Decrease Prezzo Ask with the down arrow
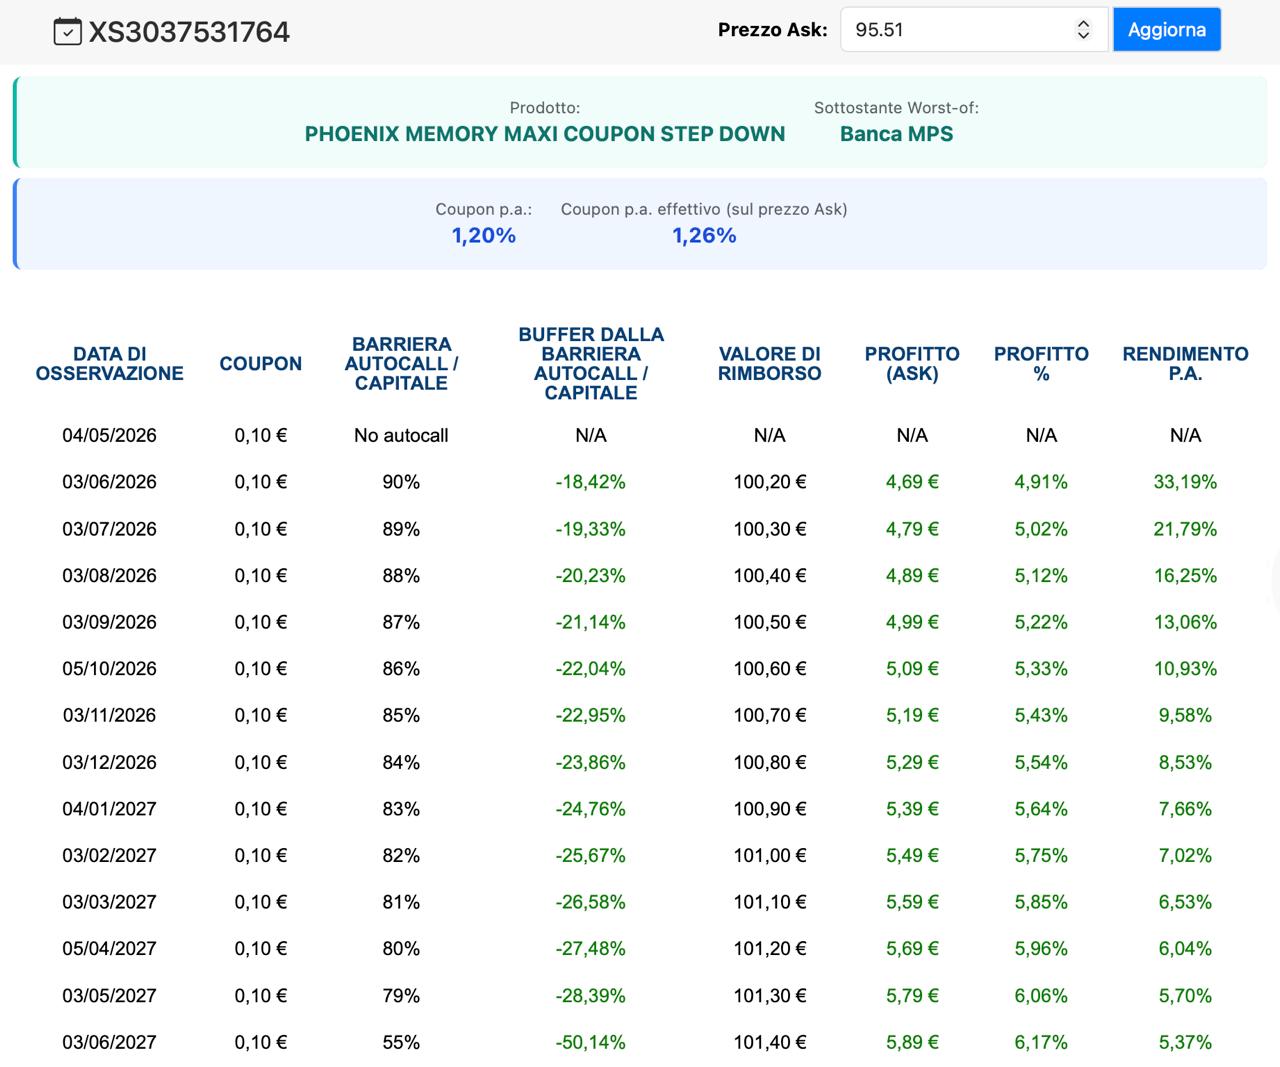This screenshot has width=1280, height=1067. [1083, 36]
